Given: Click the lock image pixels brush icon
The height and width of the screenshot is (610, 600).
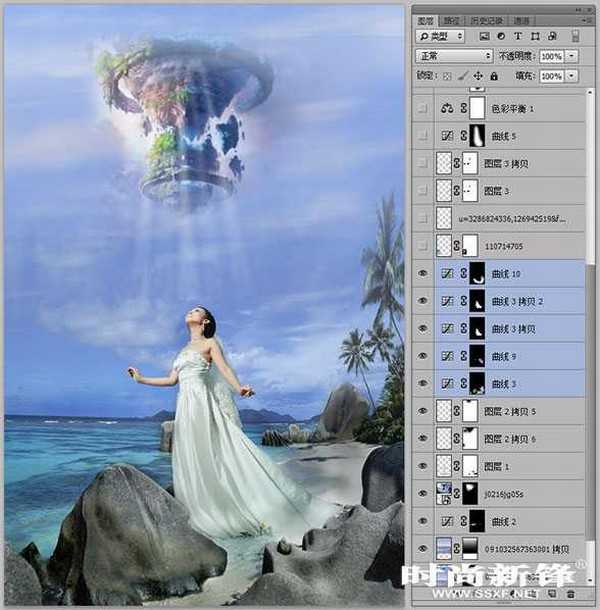Looking at the screenshot, I should [x=461, y=76].
